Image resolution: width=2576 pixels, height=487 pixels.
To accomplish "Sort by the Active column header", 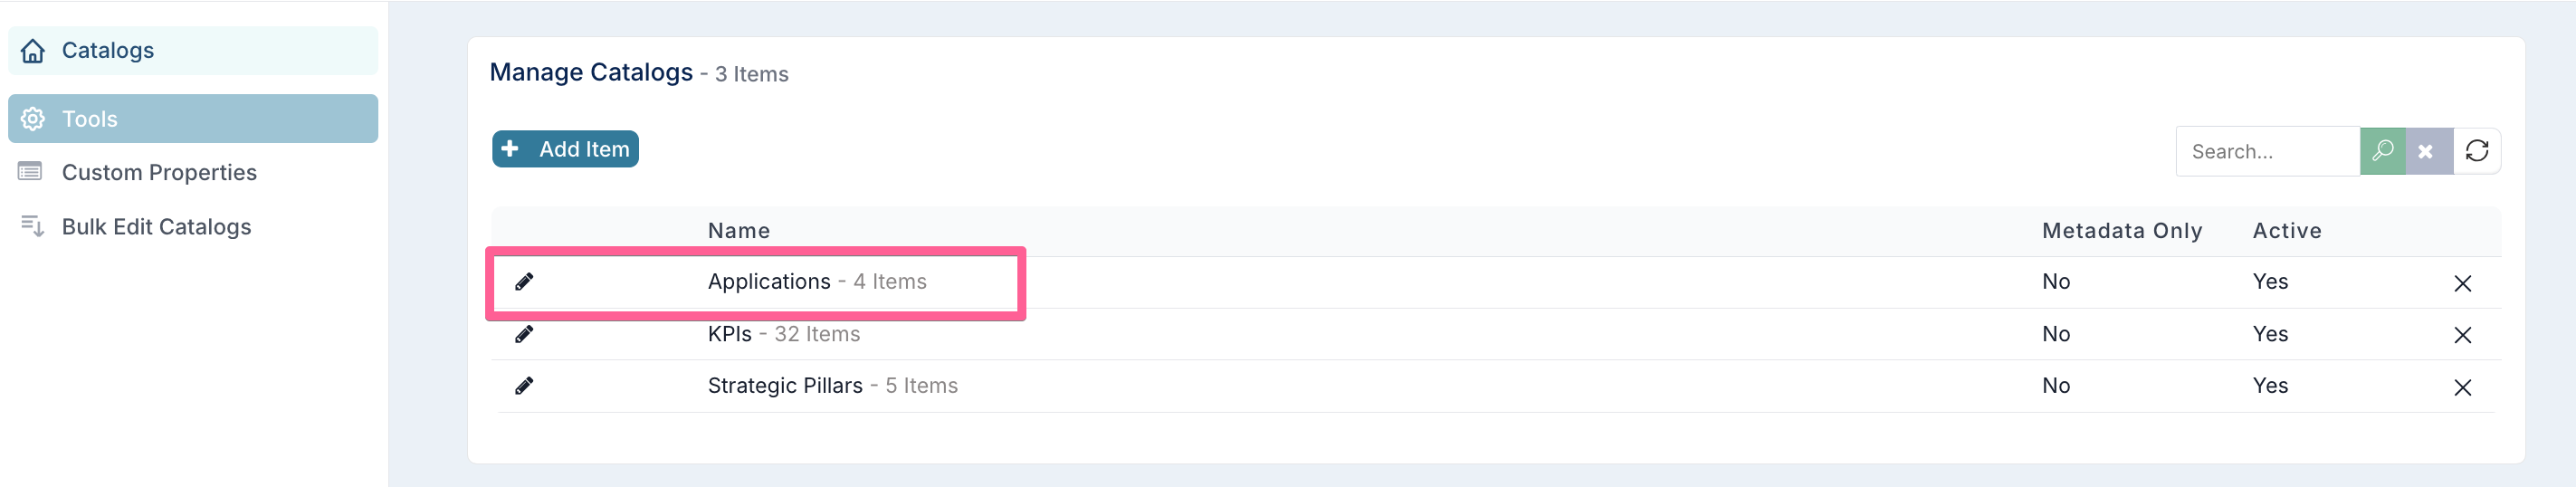I will [x=2286, y=231].
